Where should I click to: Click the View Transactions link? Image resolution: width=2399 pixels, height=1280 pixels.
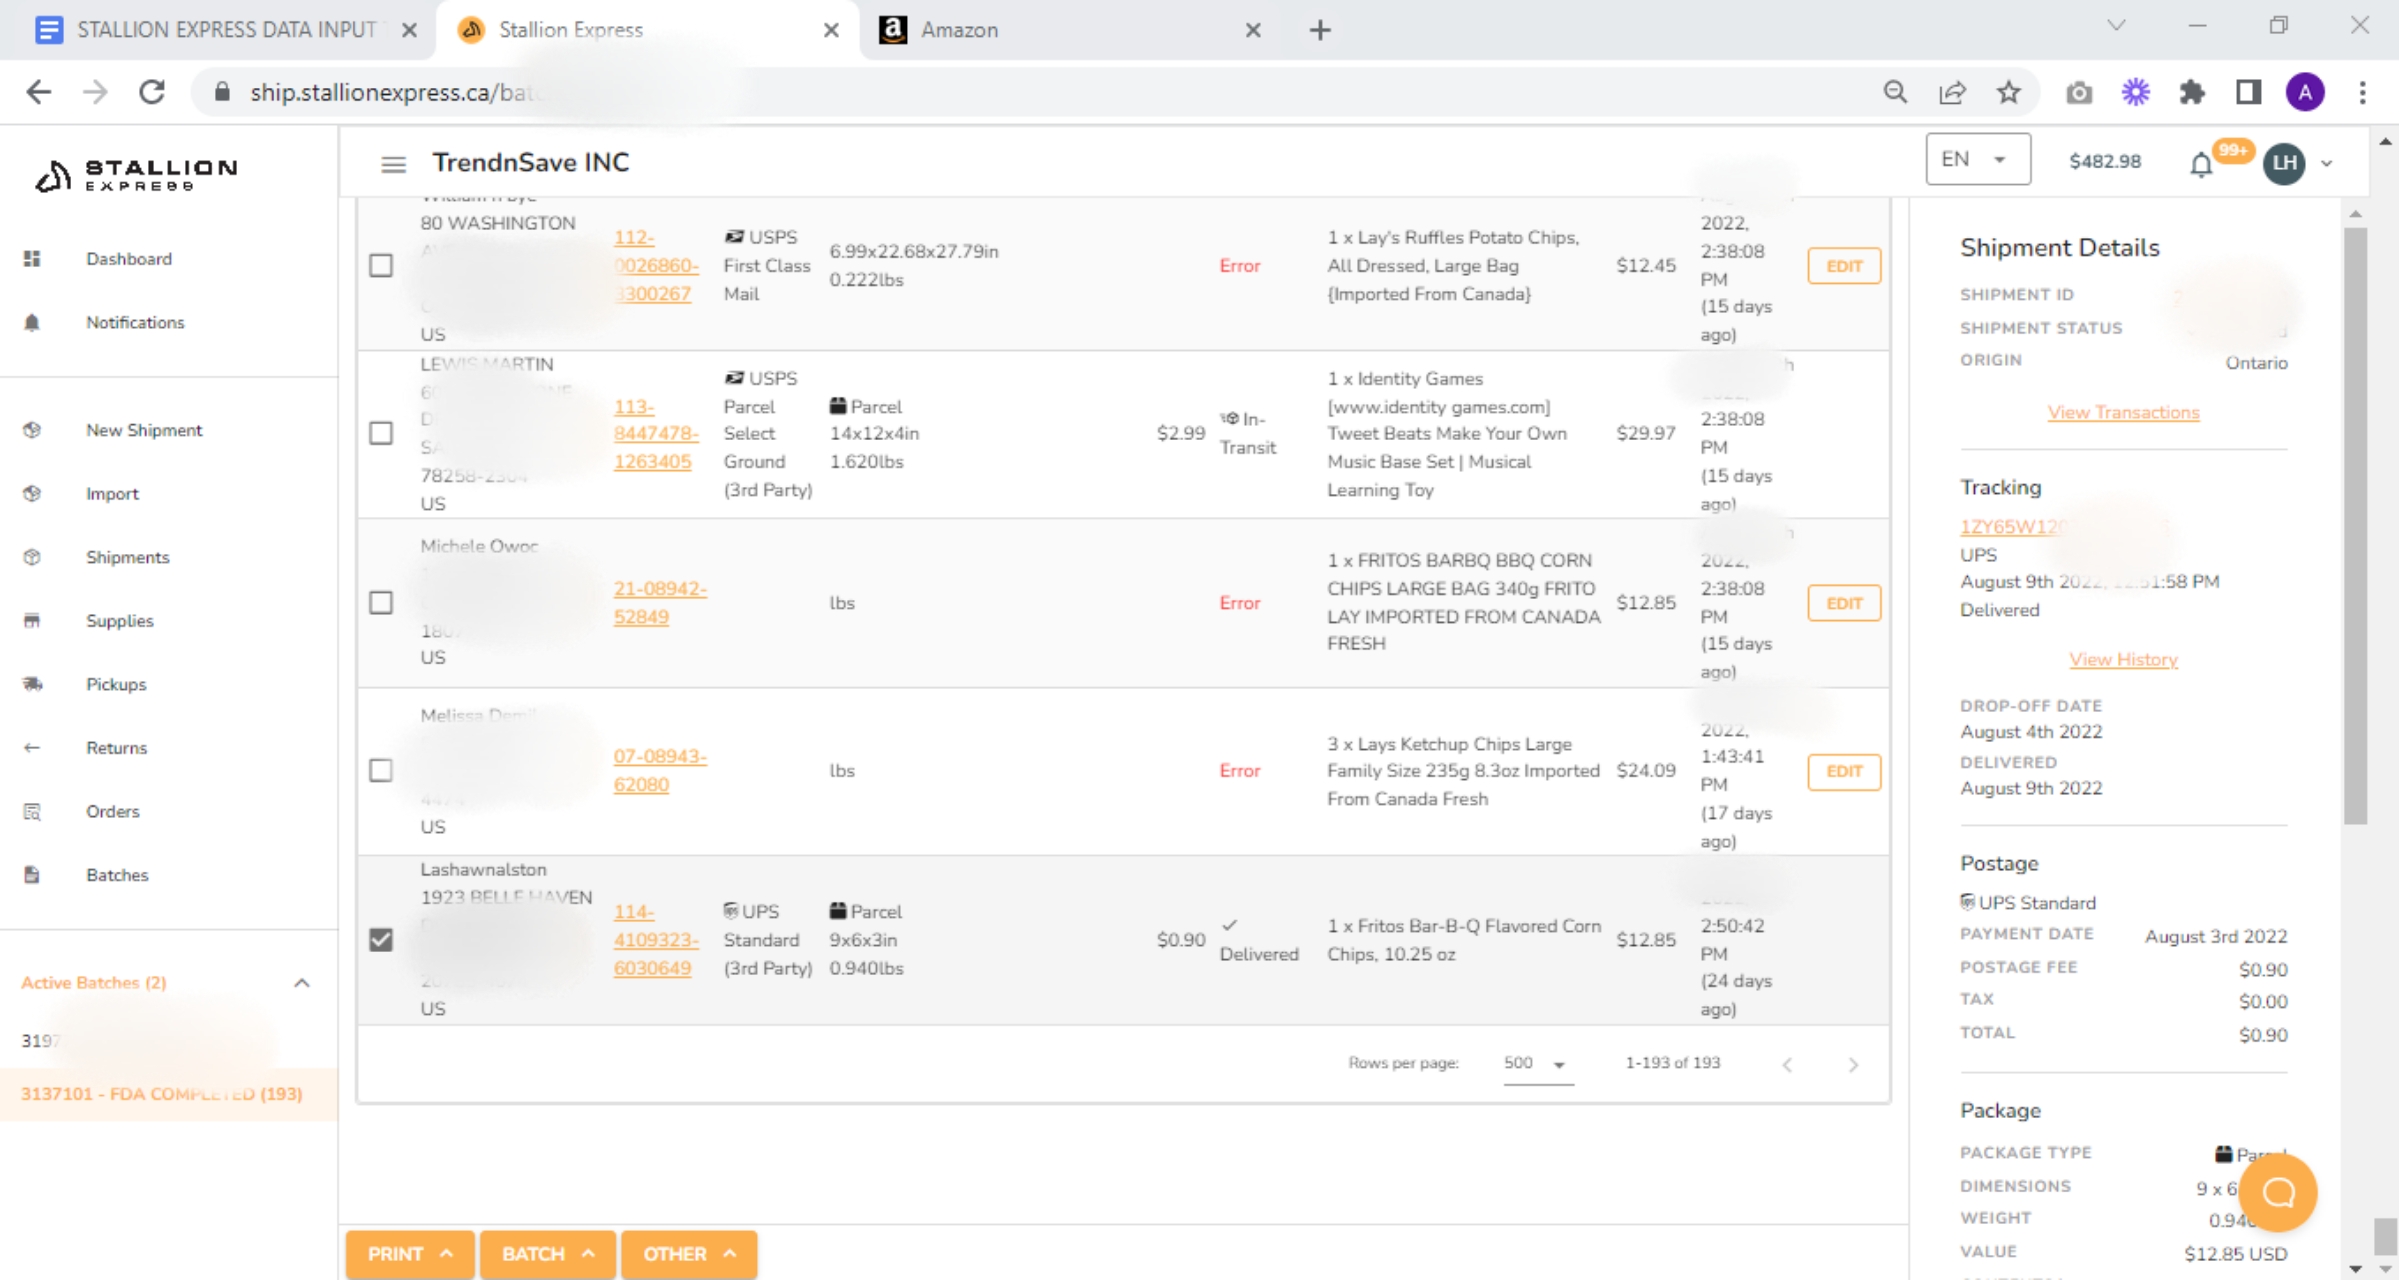[x=2123, y=412]
